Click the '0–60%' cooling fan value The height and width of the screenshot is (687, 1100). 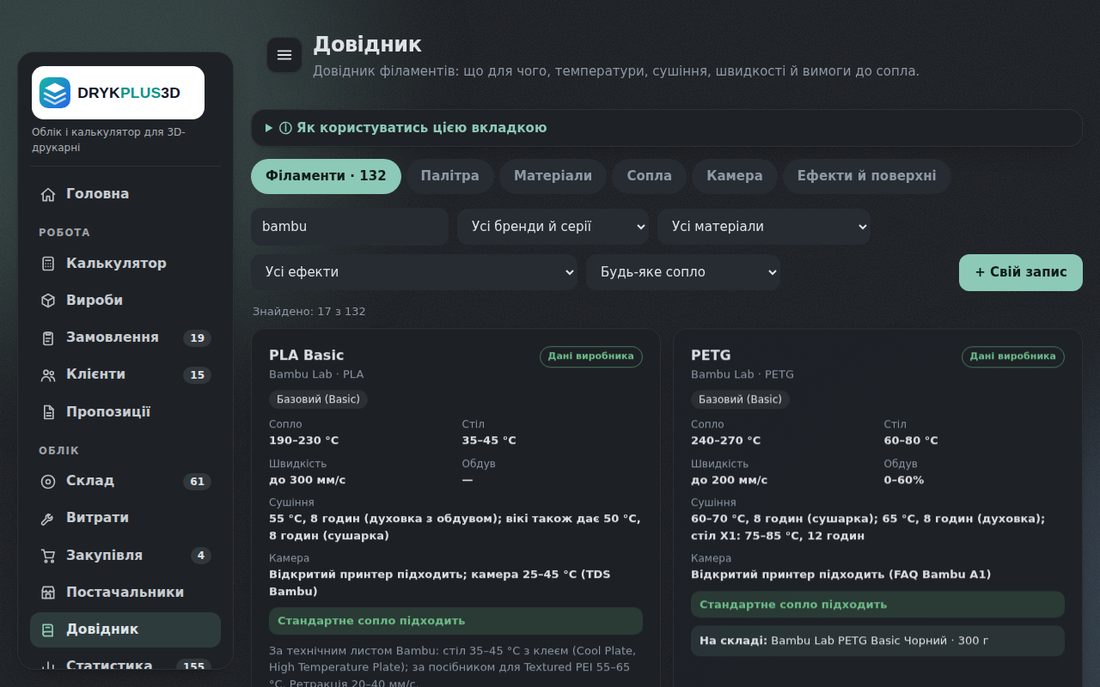(904, 481)
